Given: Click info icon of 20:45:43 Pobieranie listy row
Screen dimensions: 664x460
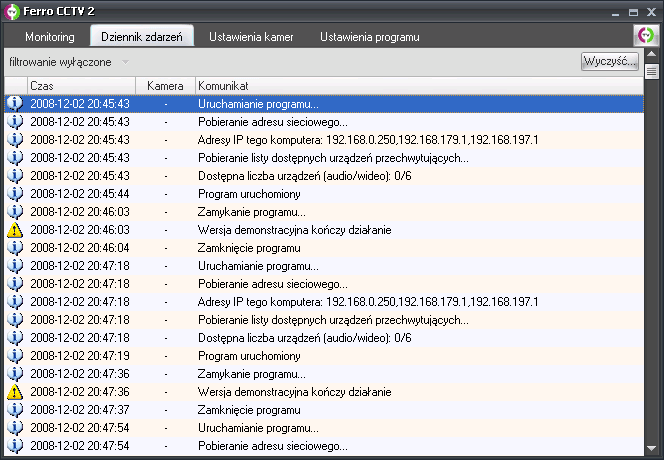Looking at the screenshot, I should point(15,158).
